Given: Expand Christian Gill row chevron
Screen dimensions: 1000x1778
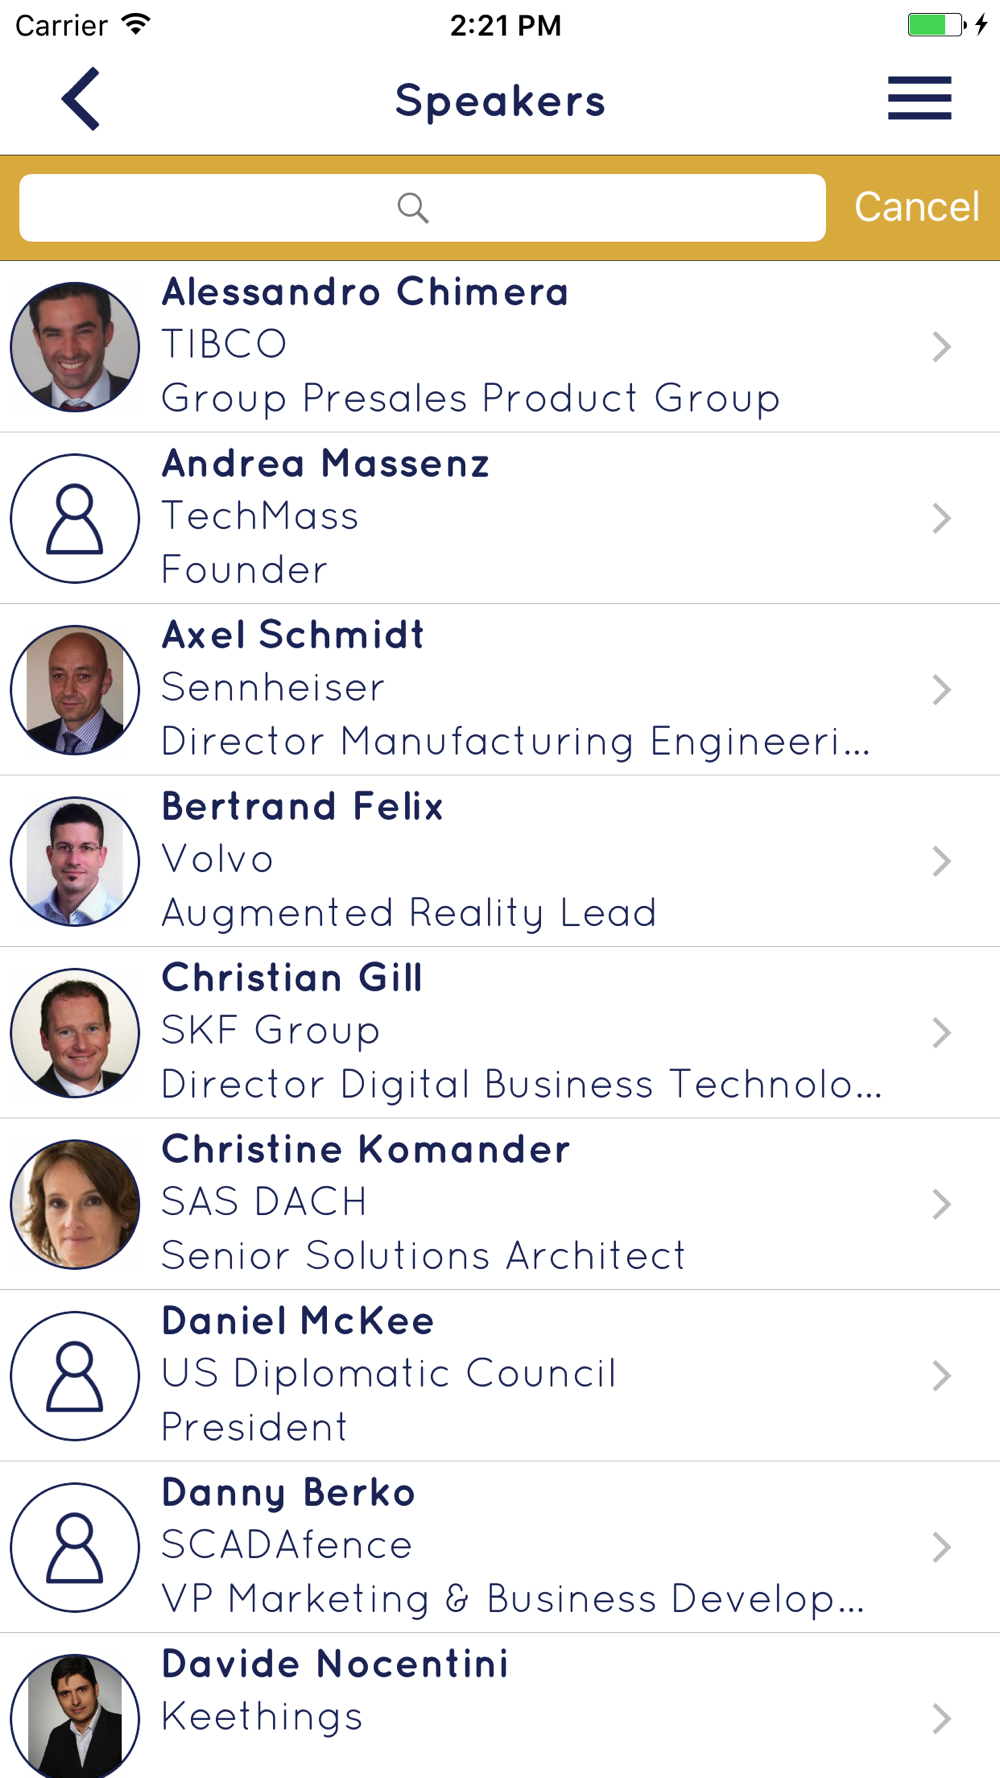Looking at the screenshot, I should pos(941,1033).
